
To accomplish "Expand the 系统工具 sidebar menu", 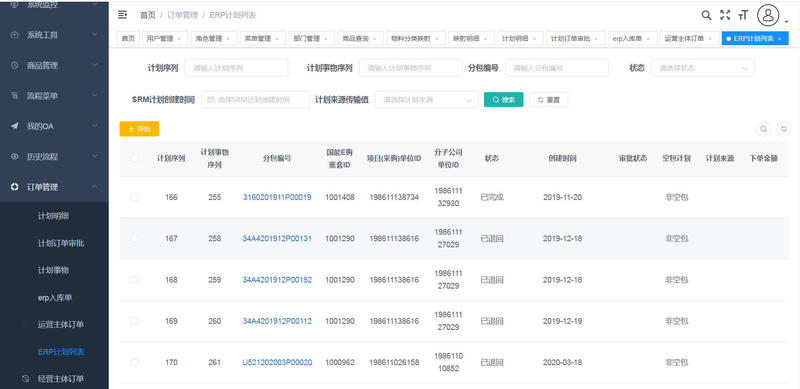I will pos(95,35).
